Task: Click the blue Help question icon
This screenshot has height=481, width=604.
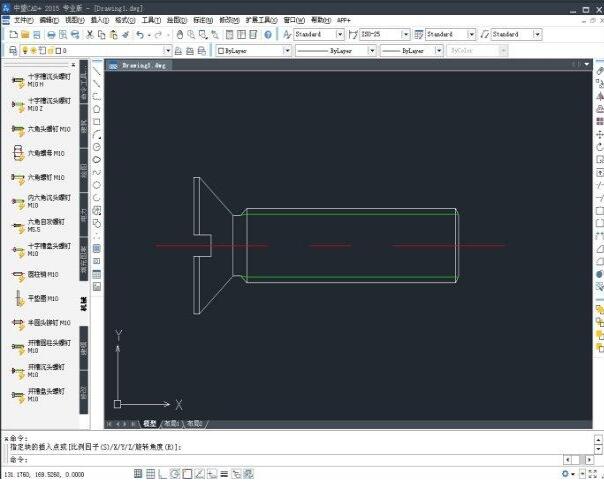Action: (268, 35)
